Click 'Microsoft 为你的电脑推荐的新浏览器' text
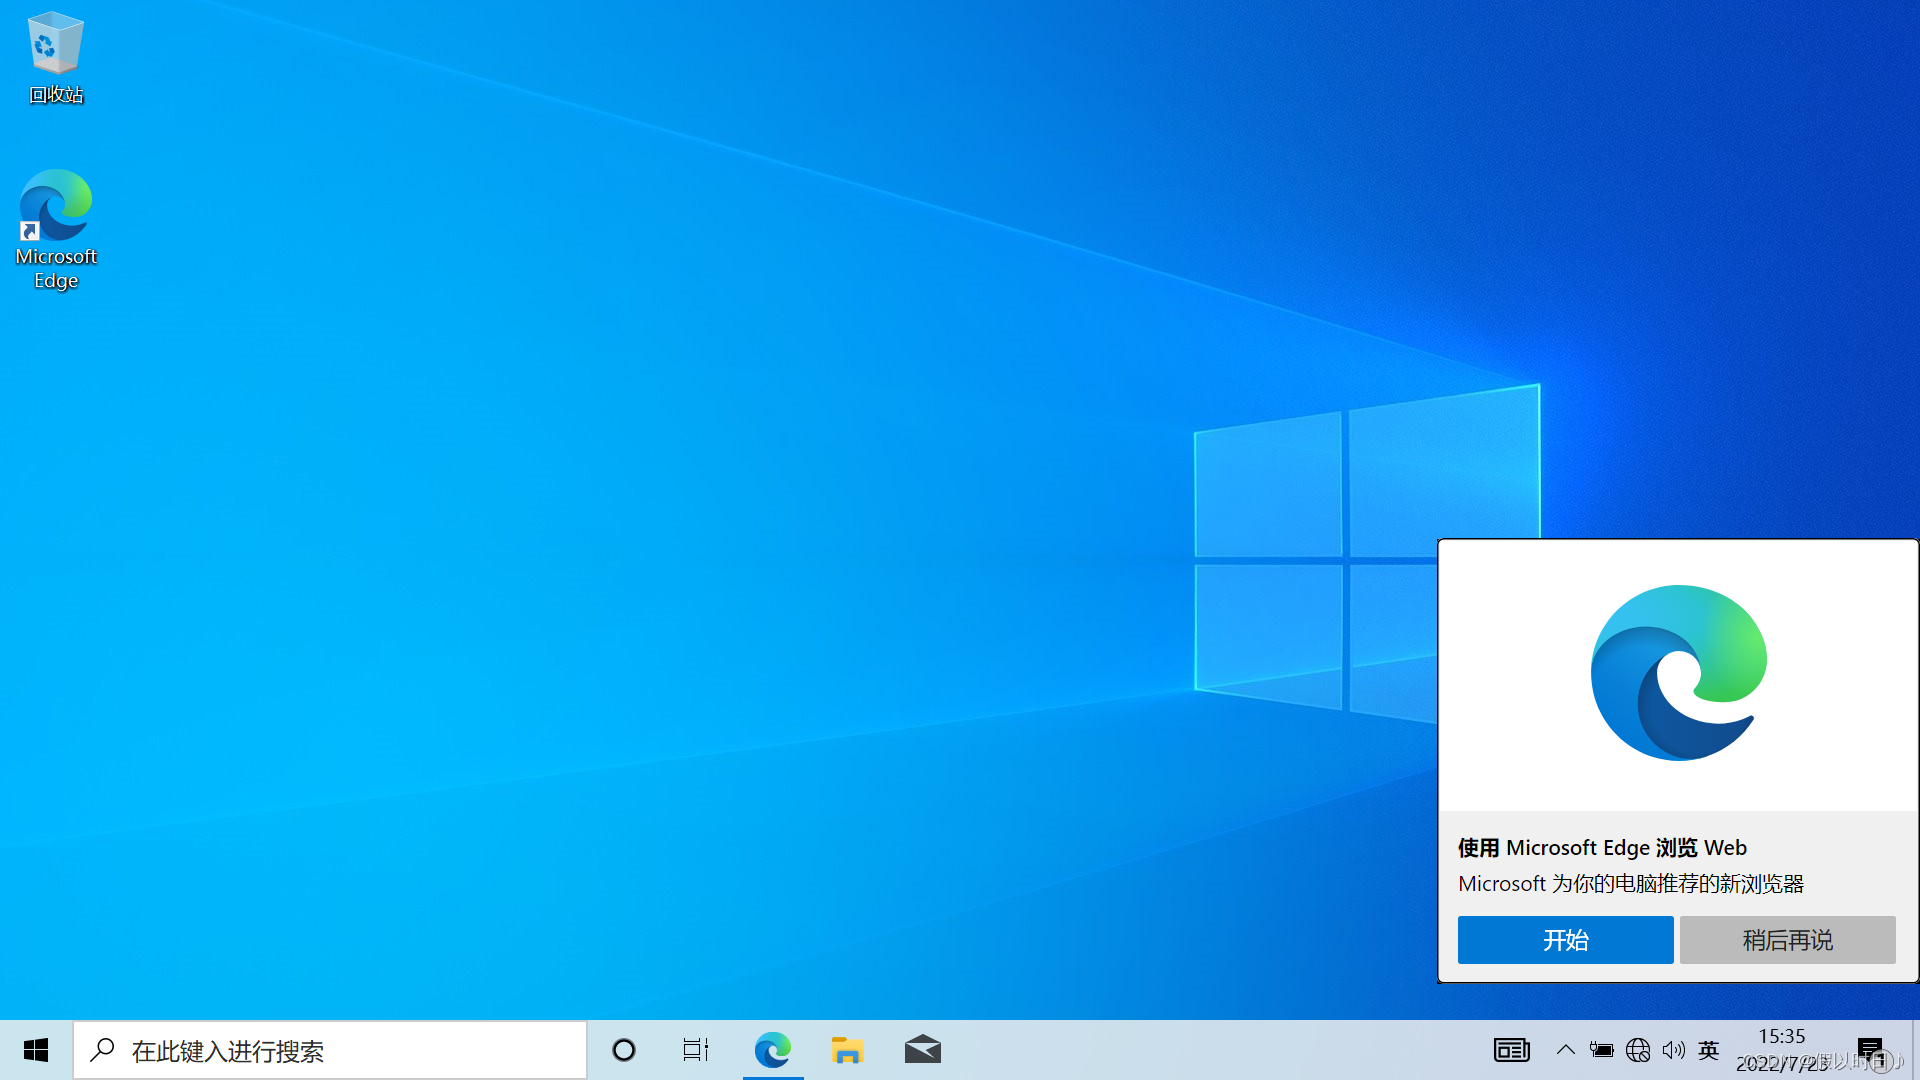 (1630, 884)
